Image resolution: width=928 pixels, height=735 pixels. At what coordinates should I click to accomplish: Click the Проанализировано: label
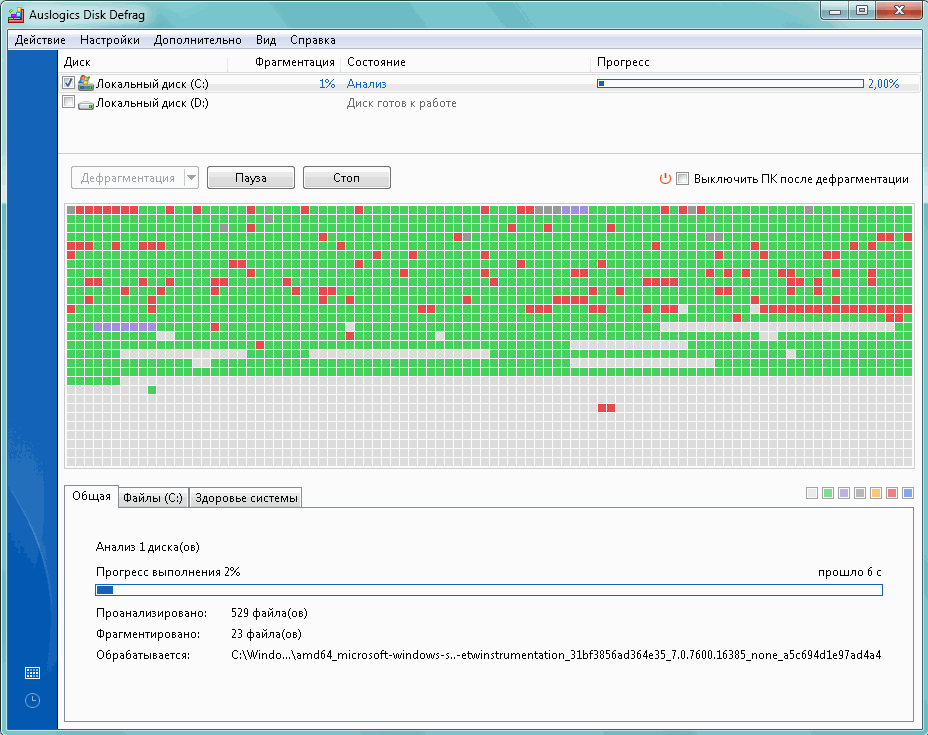click(152, 612)
